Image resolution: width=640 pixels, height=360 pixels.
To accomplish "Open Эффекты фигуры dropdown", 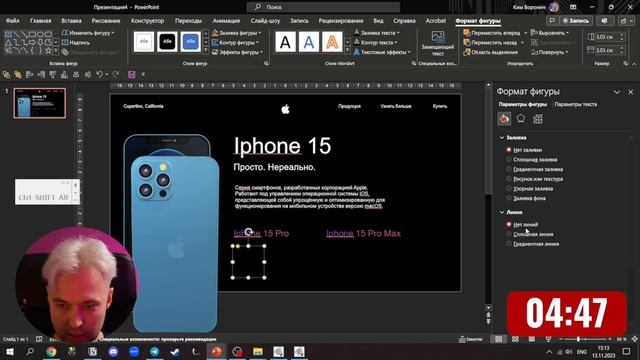I will 238,52.
